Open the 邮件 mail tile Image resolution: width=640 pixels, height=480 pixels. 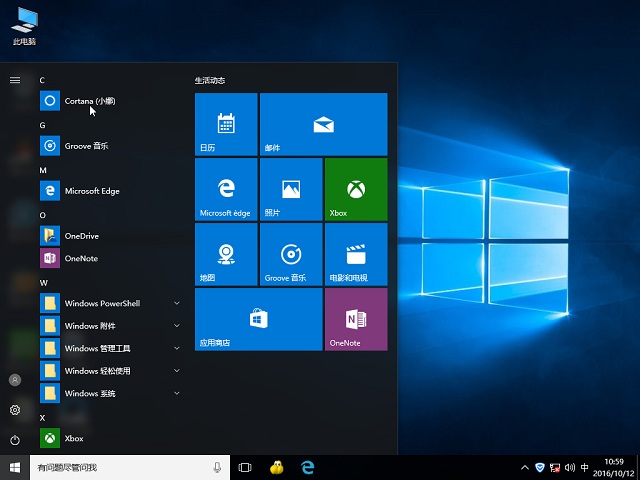coord(323,124)
